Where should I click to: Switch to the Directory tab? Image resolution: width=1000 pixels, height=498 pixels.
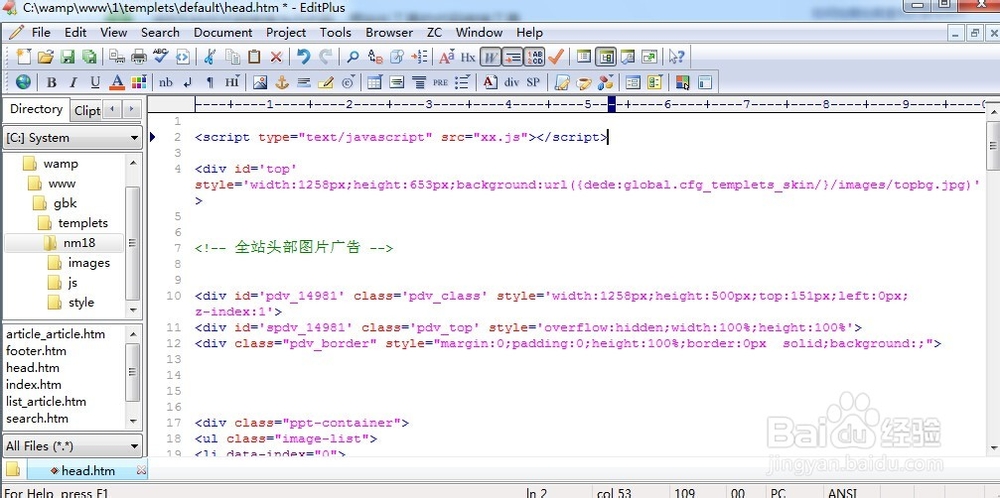coord(36,109)
